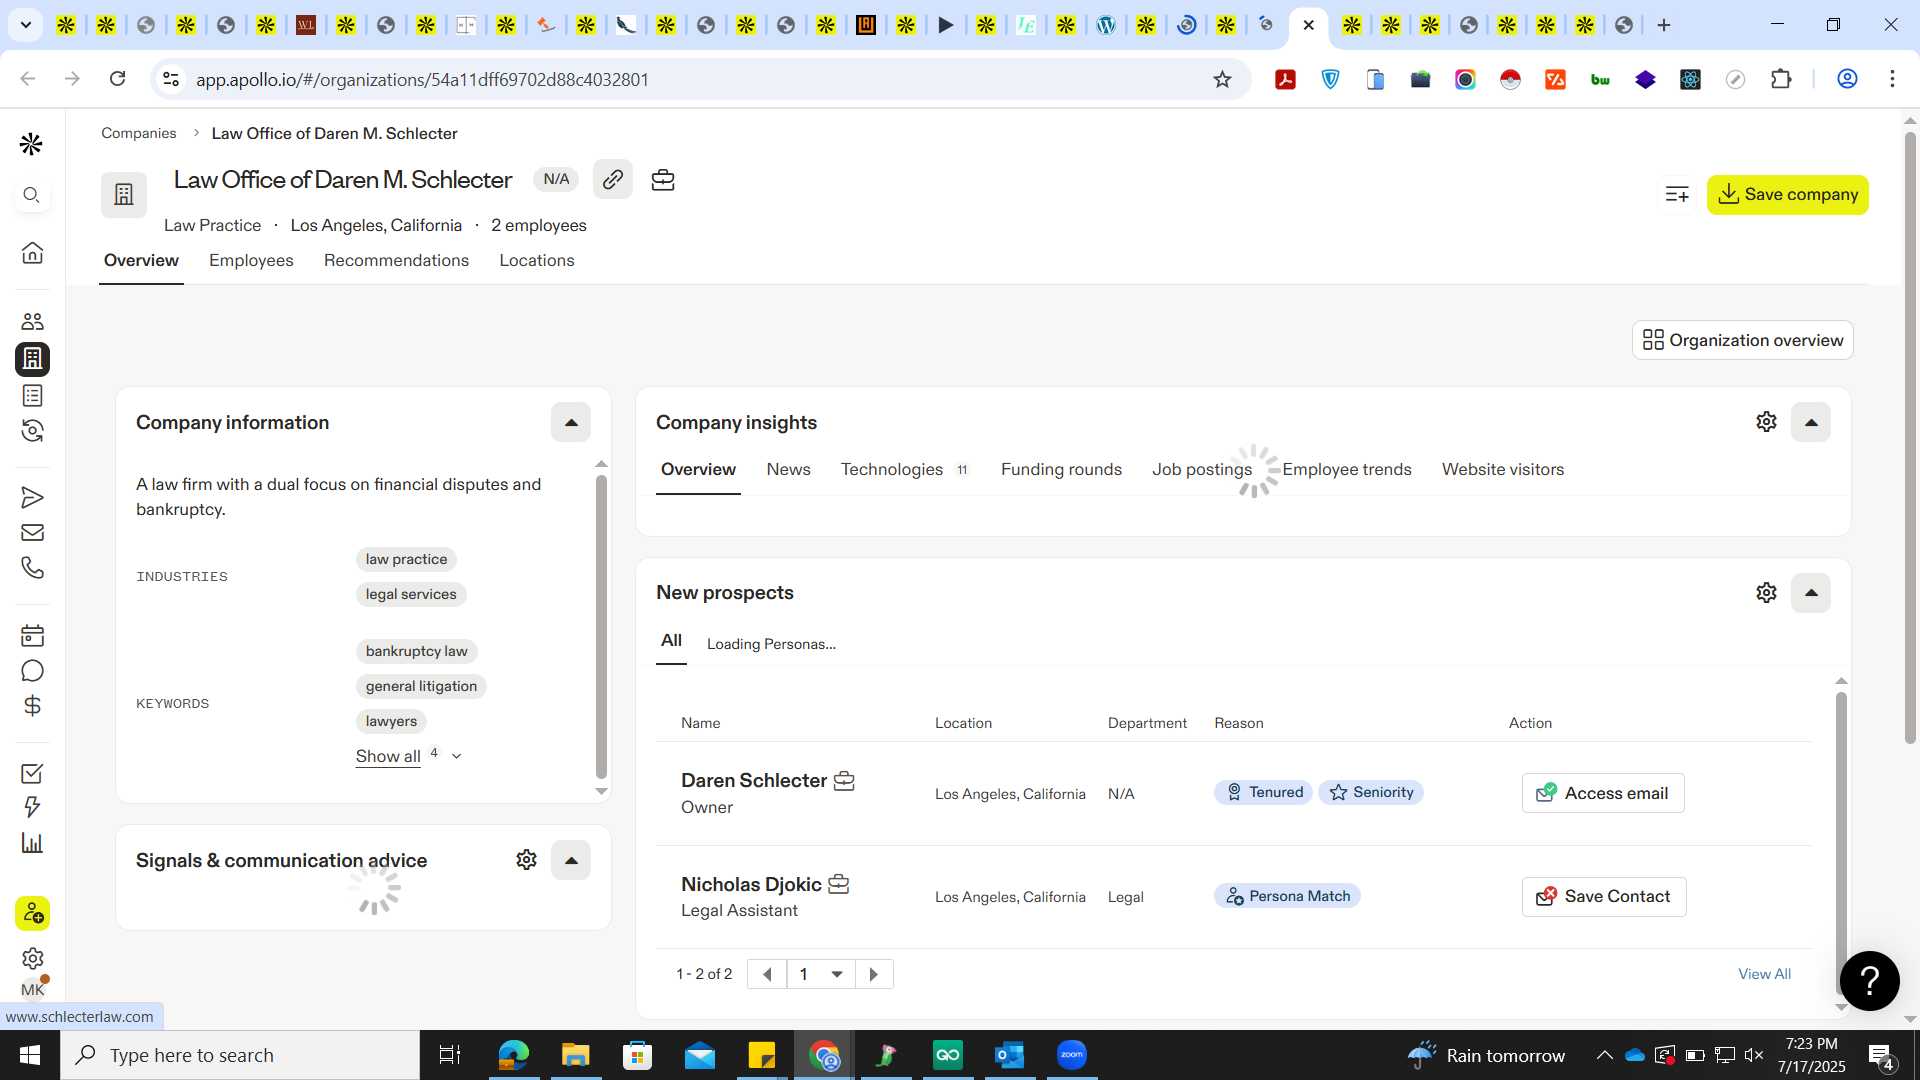Collapse the Company information panel

click(x=571, y=422)
